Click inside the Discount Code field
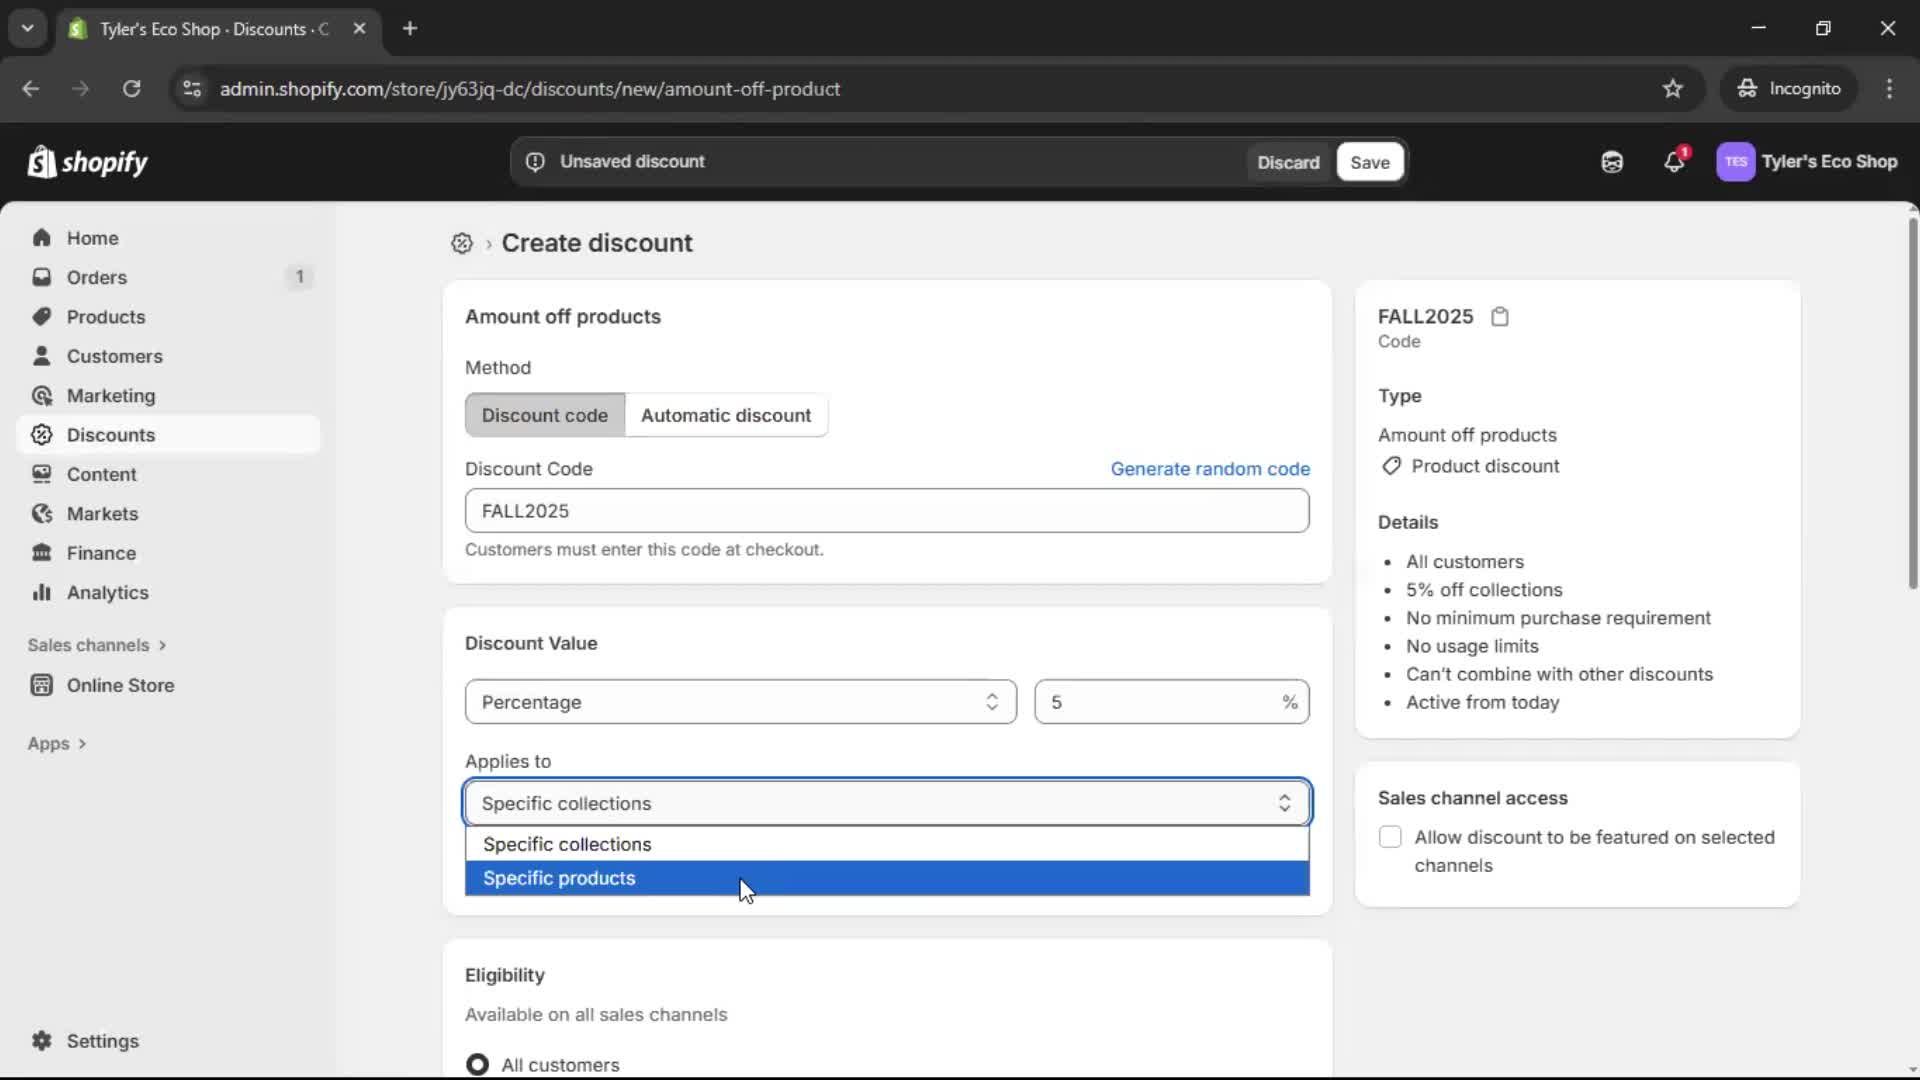This screenshot has width=1920, height=1080. pyautogui.click(x=886, y=510)
